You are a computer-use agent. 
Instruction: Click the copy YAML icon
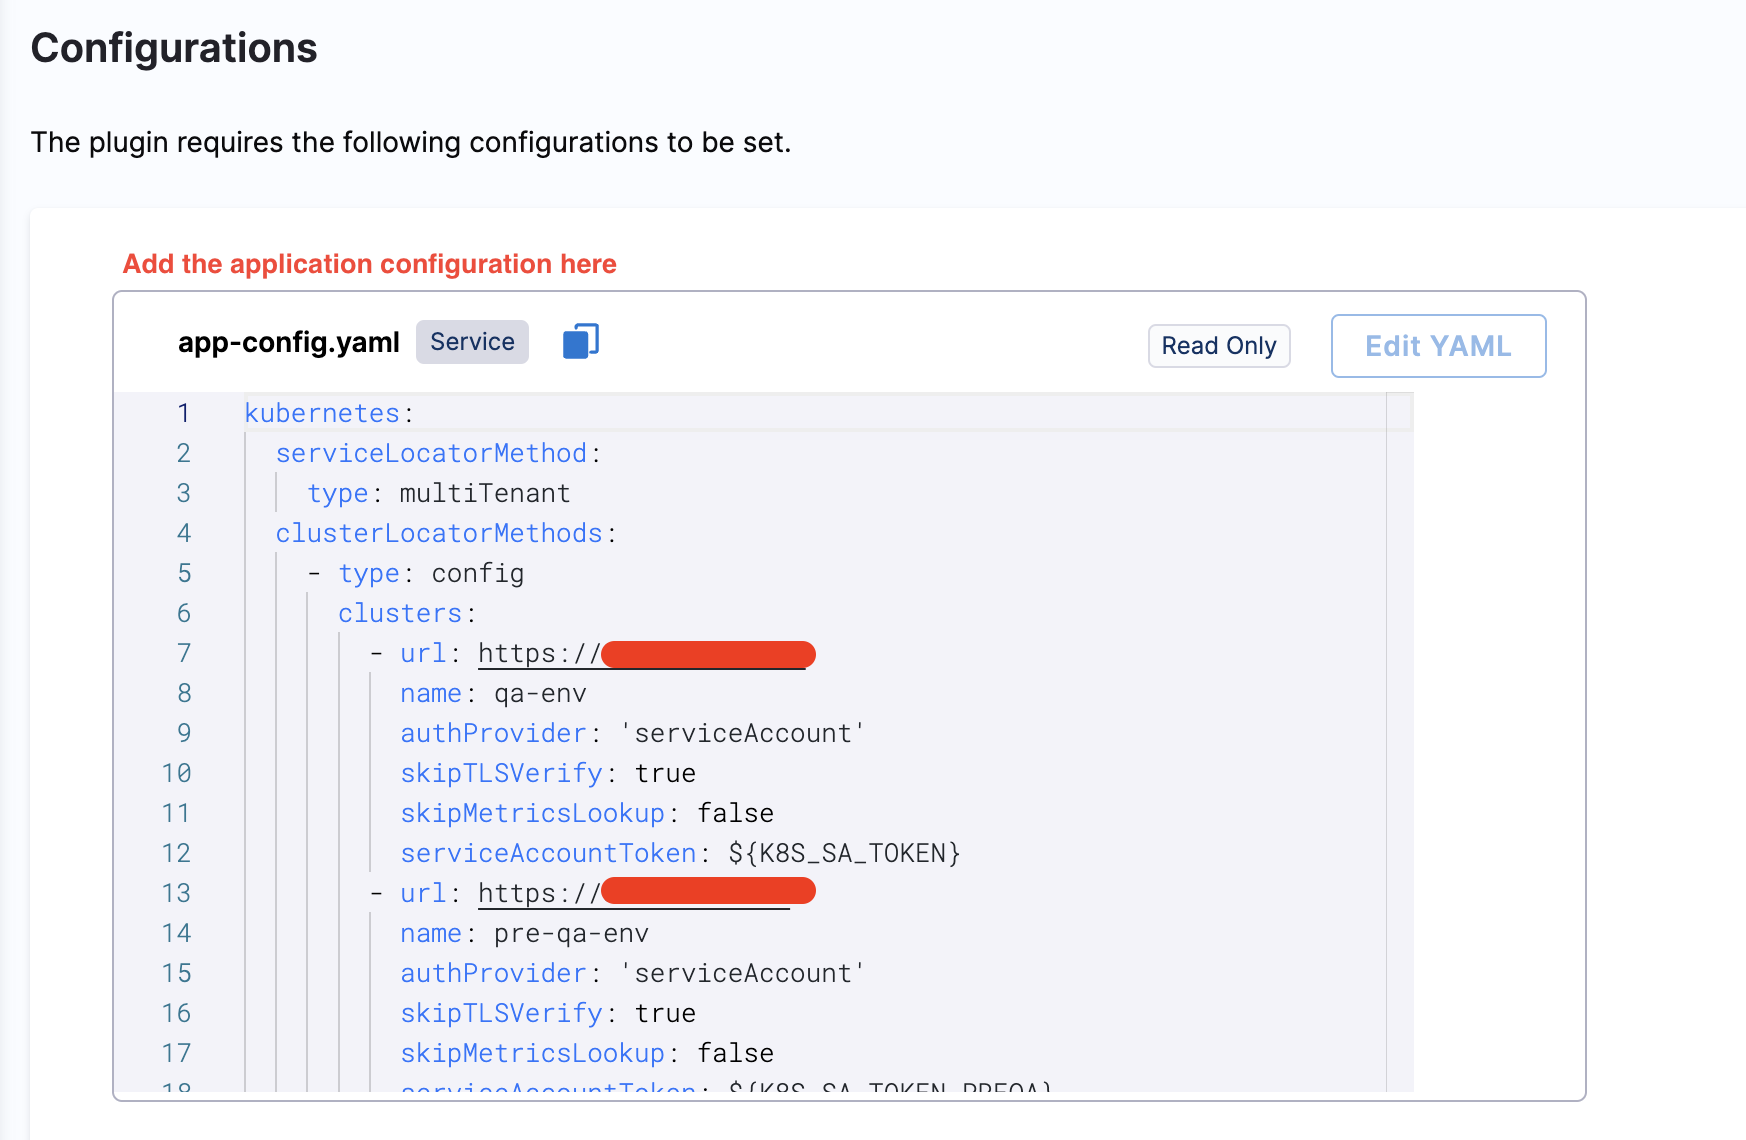(x=580, y=342)
